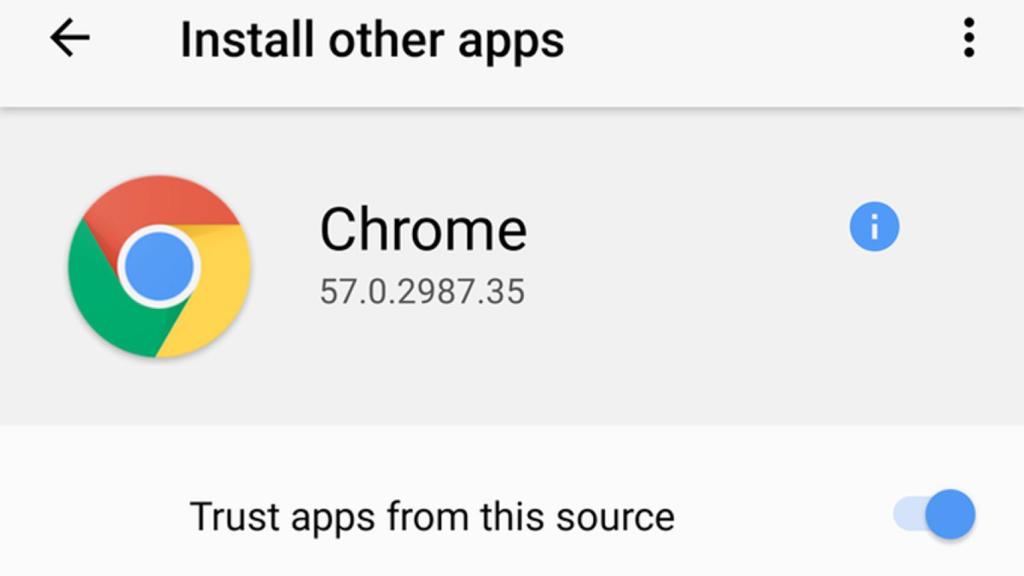
Task: Select the Chrome app name text
Action: (x=424, y=228)
